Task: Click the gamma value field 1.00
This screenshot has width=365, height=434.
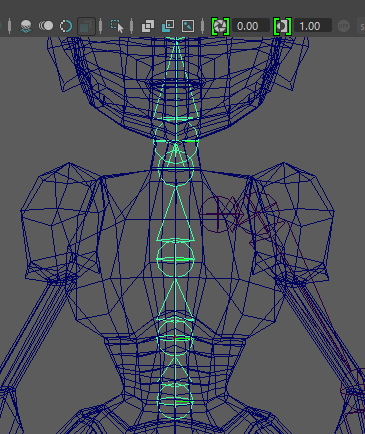Action: (x=313, y=26)
